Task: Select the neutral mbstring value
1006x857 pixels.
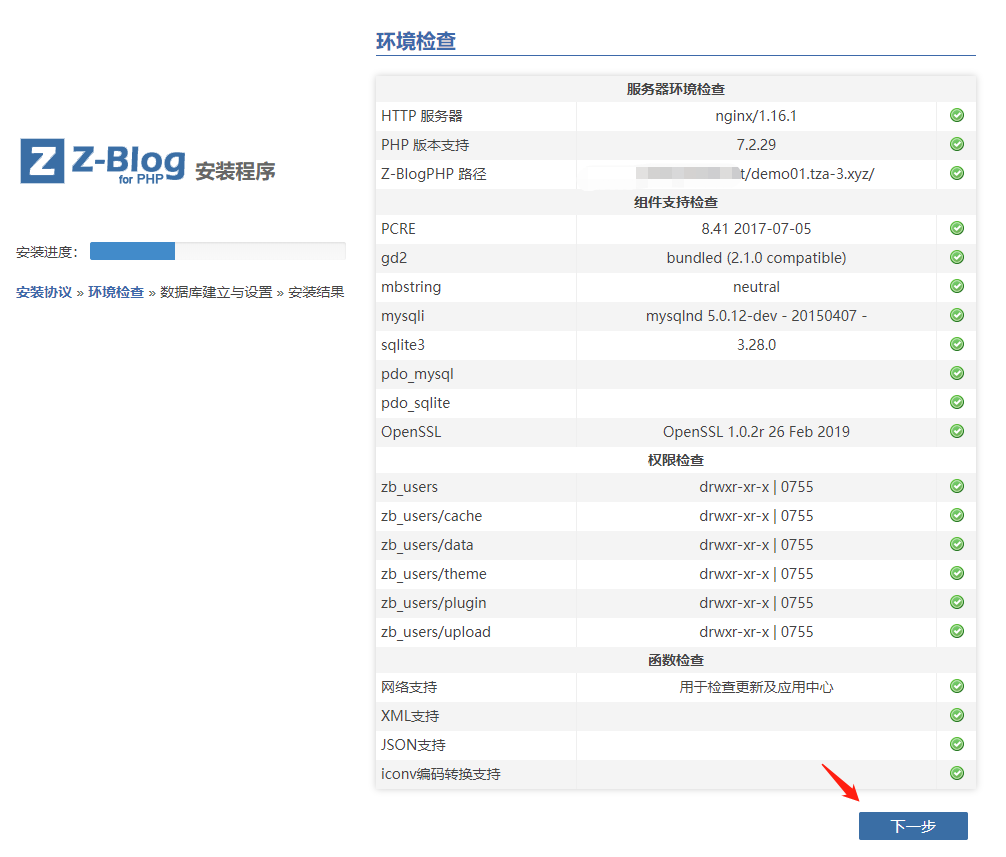Action: click(756, 287)
